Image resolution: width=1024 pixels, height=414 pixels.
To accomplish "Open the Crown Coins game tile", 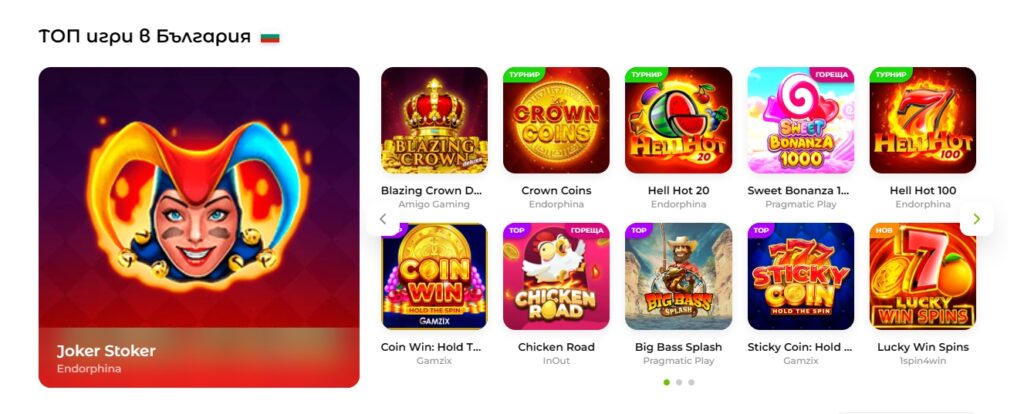I will 556,120.
